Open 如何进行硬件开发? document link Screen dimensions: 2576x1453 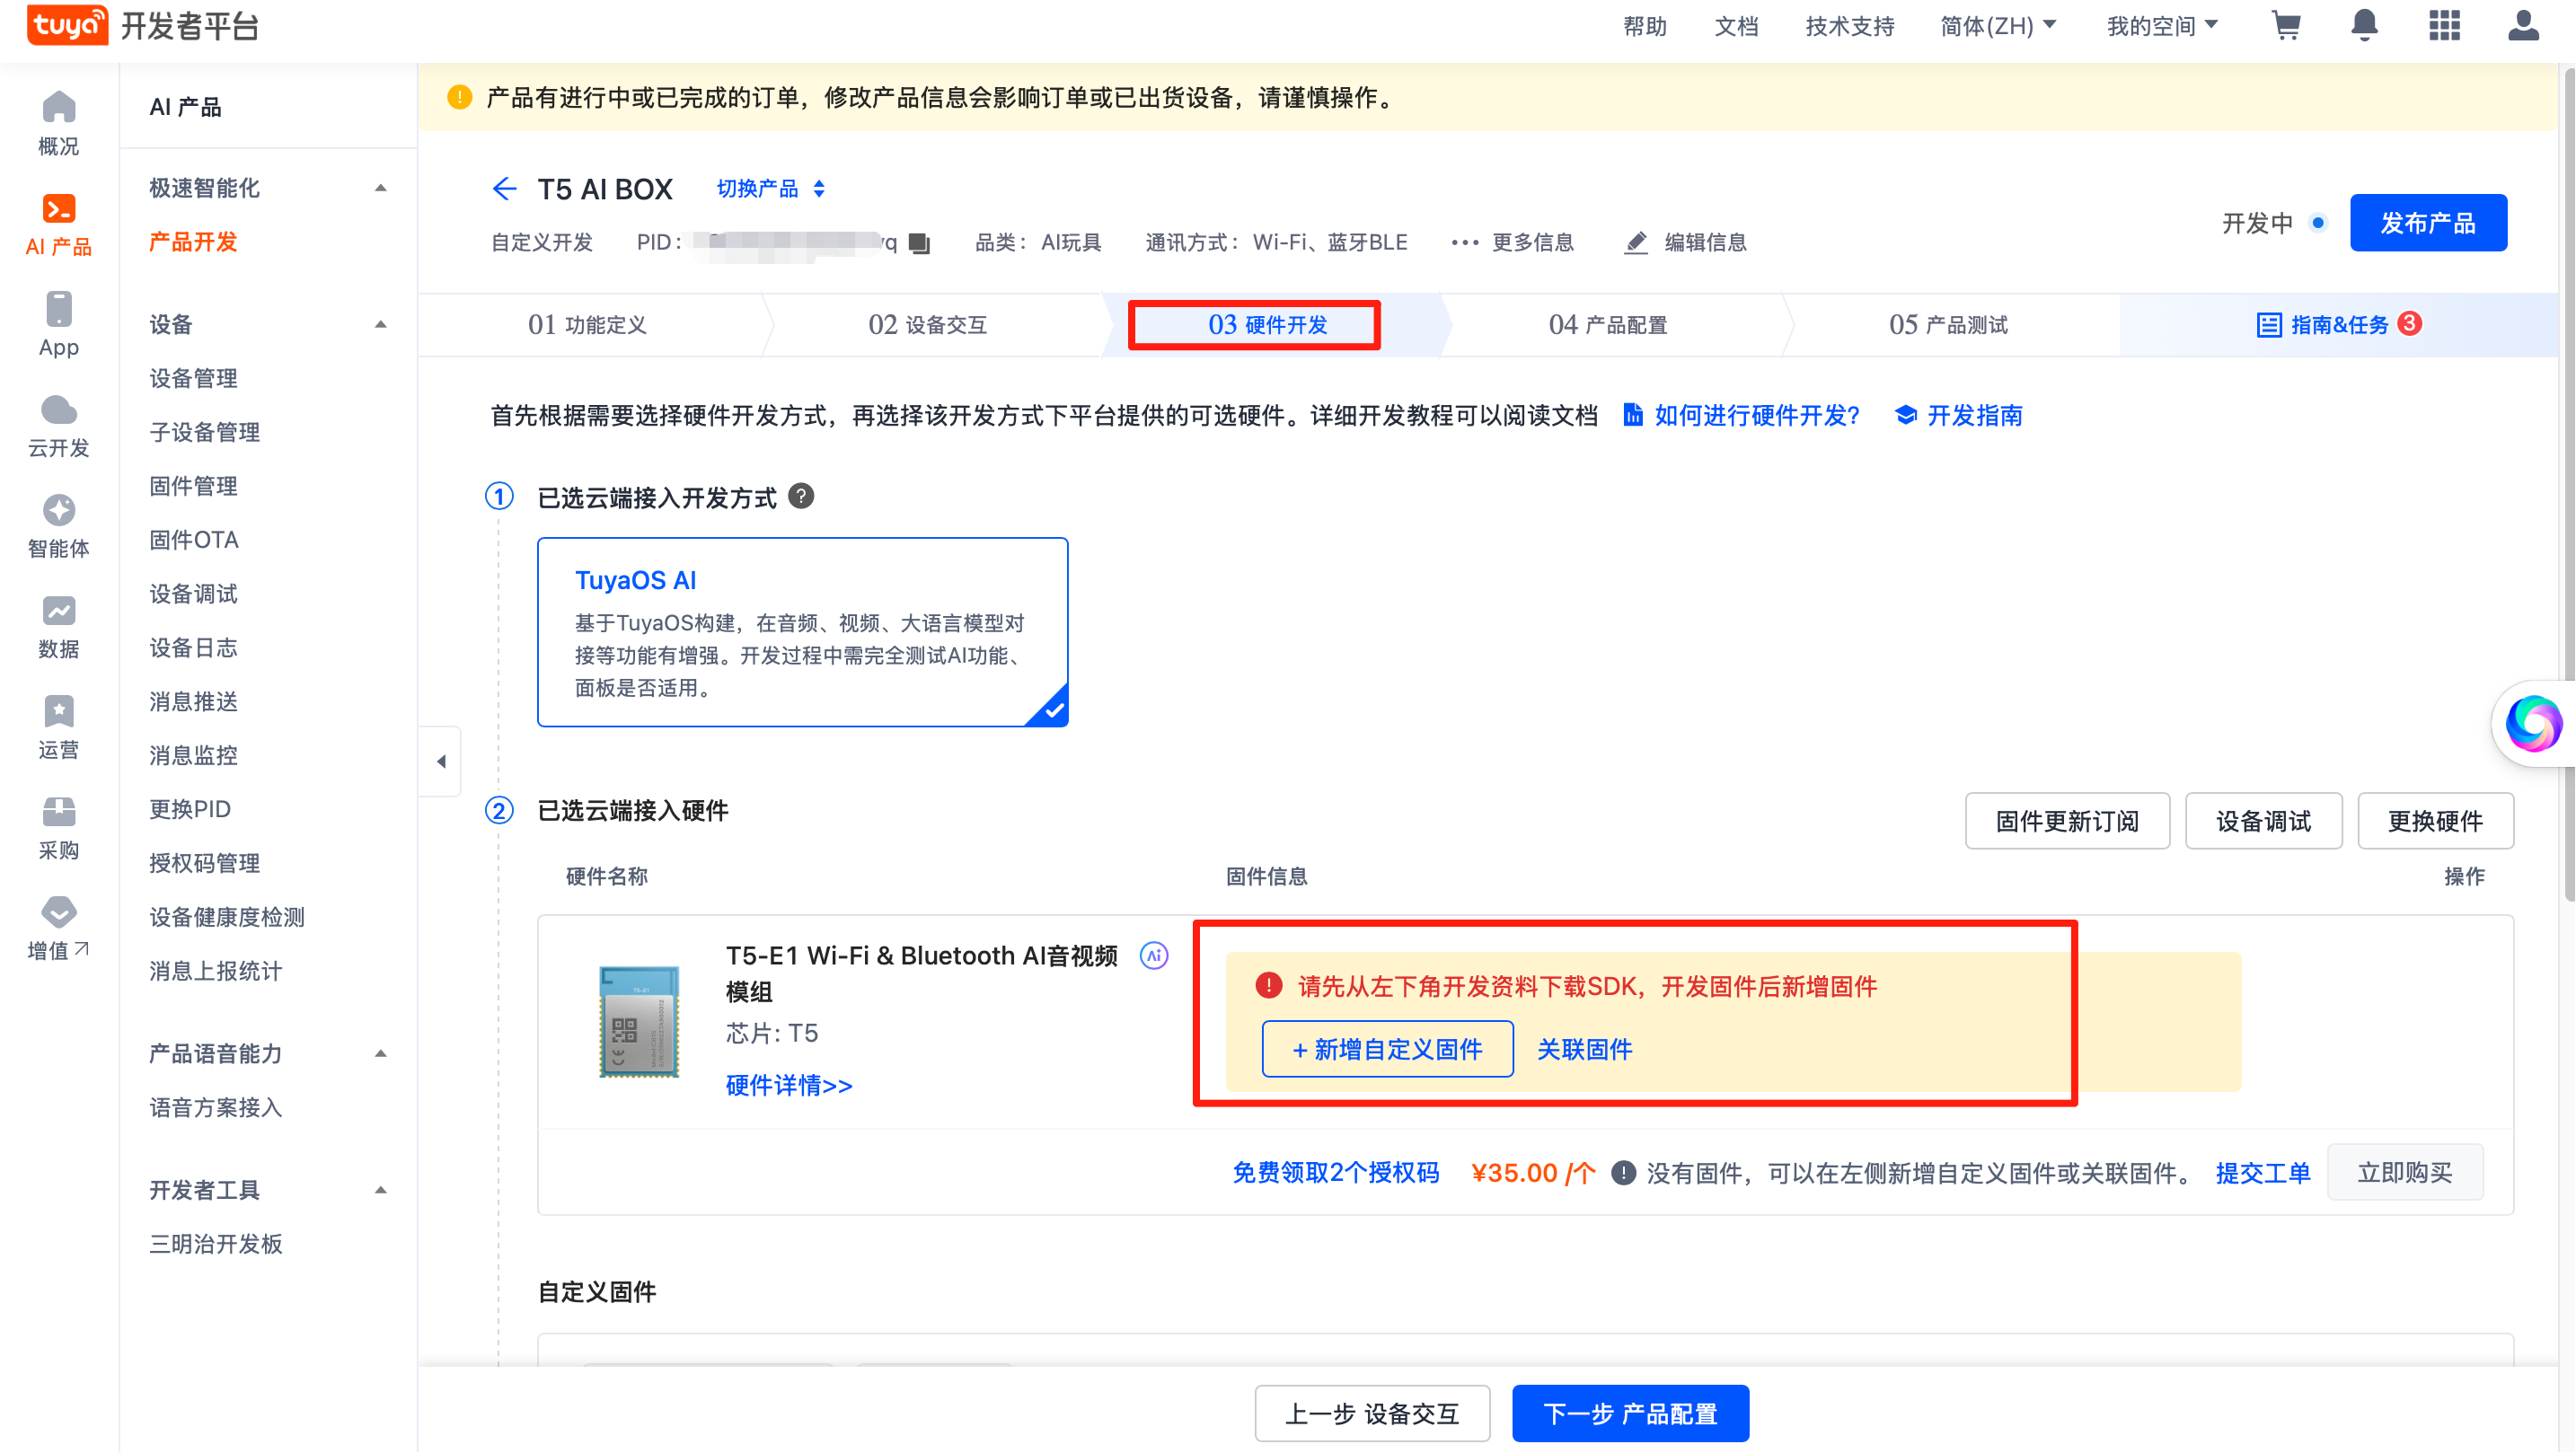(1741, 415)
